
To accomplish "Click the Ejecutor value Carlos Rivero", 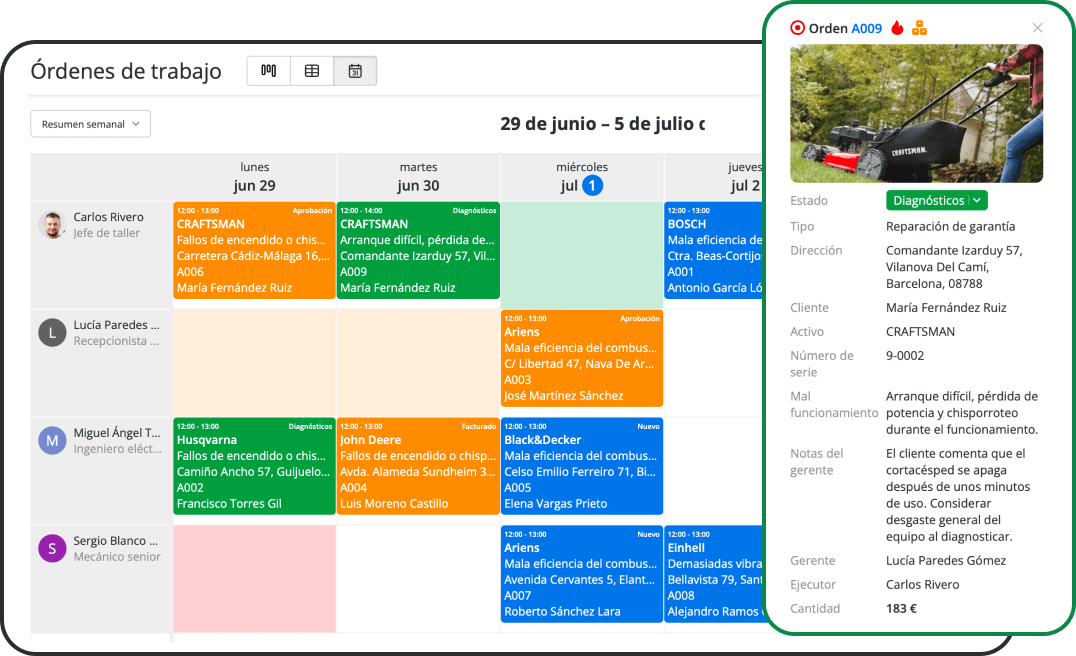I will (922, 585).
